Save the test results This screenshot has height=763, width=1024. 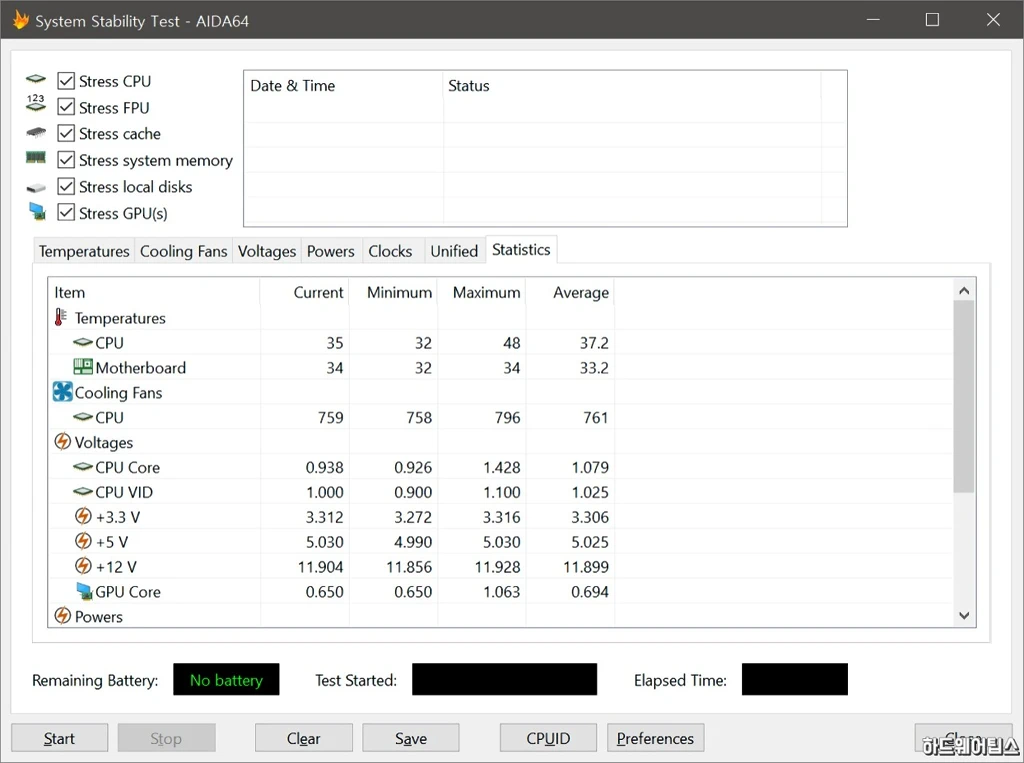[x=411, y=738]
